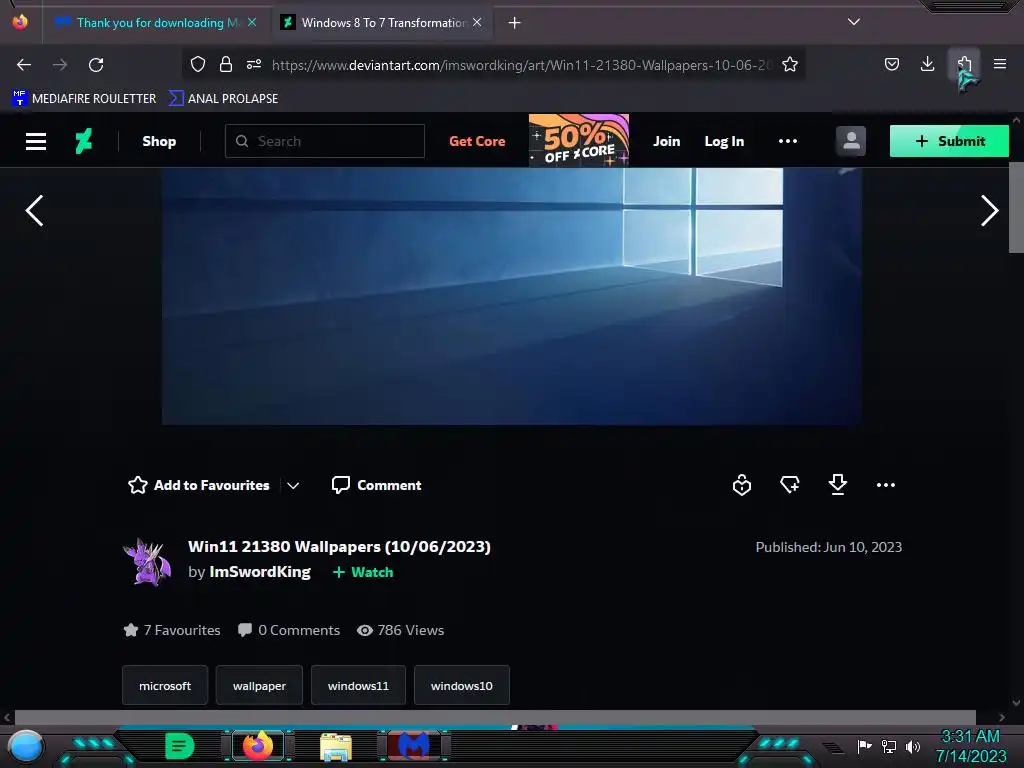
Task: Click the heart badge icon
Action: [x=742, y=485]
